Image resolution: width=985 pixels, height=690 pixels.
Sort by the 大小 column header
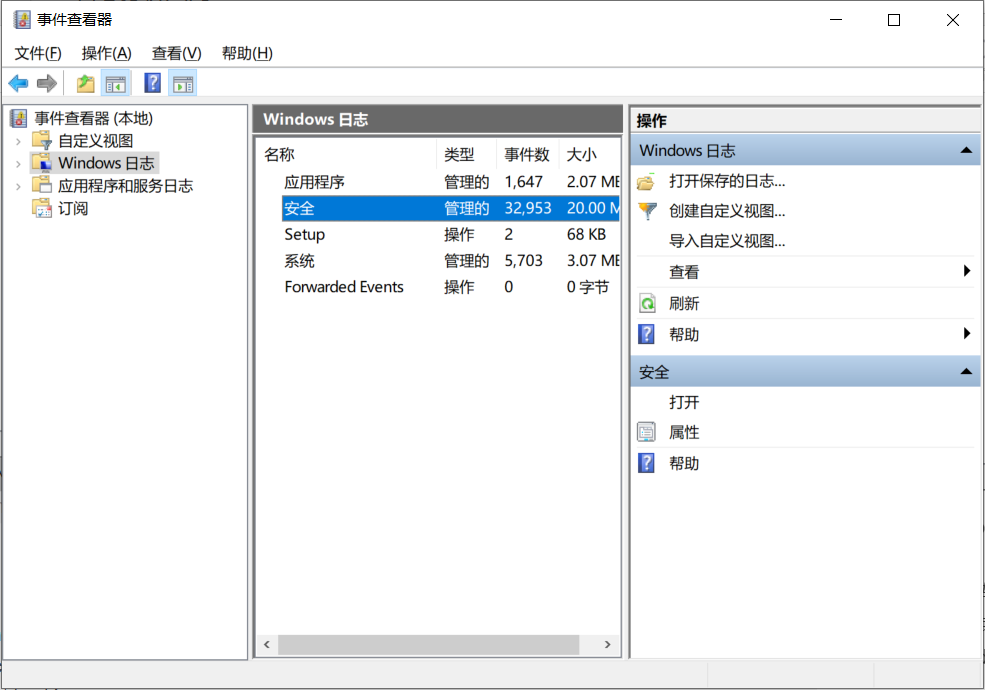coord(589,155)
